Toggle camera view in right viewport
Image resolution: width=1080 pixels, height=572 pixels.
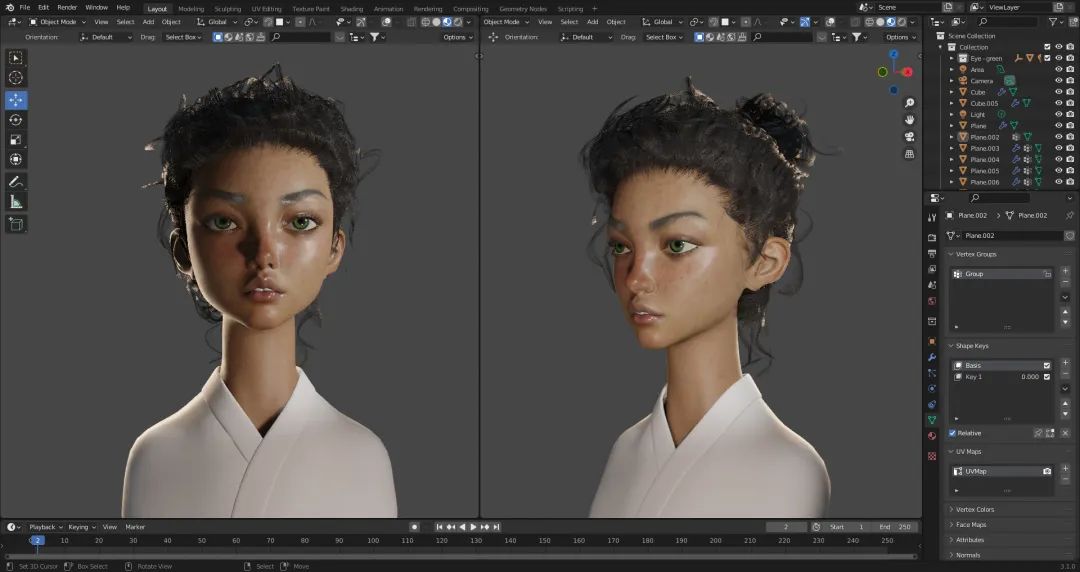point(909,137)
